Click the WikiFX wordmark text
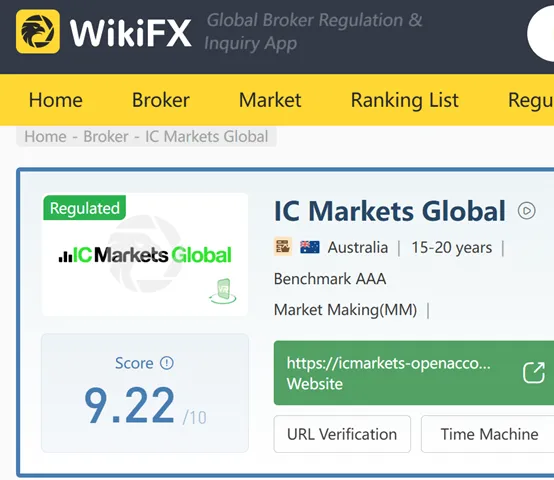The width and height of the screenshot is (554, 480). click(x=130, y=33)
